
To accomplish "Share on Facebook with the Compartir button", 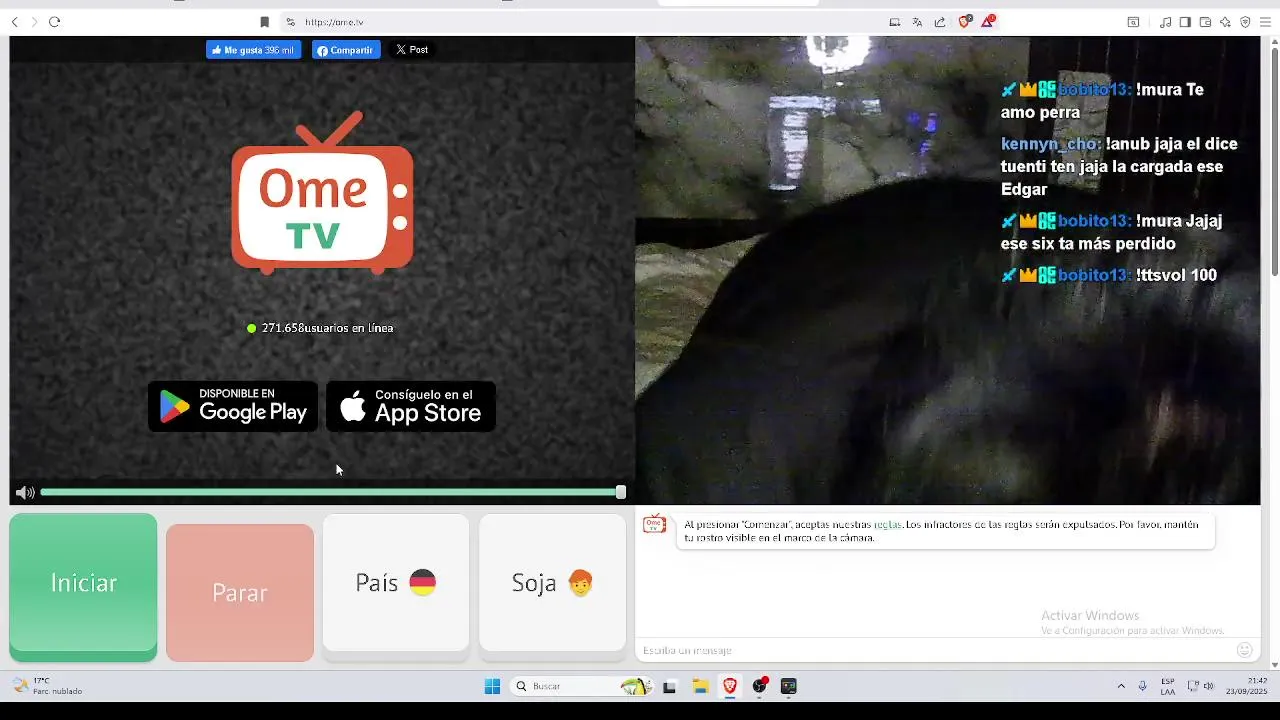I will (346, 50).
